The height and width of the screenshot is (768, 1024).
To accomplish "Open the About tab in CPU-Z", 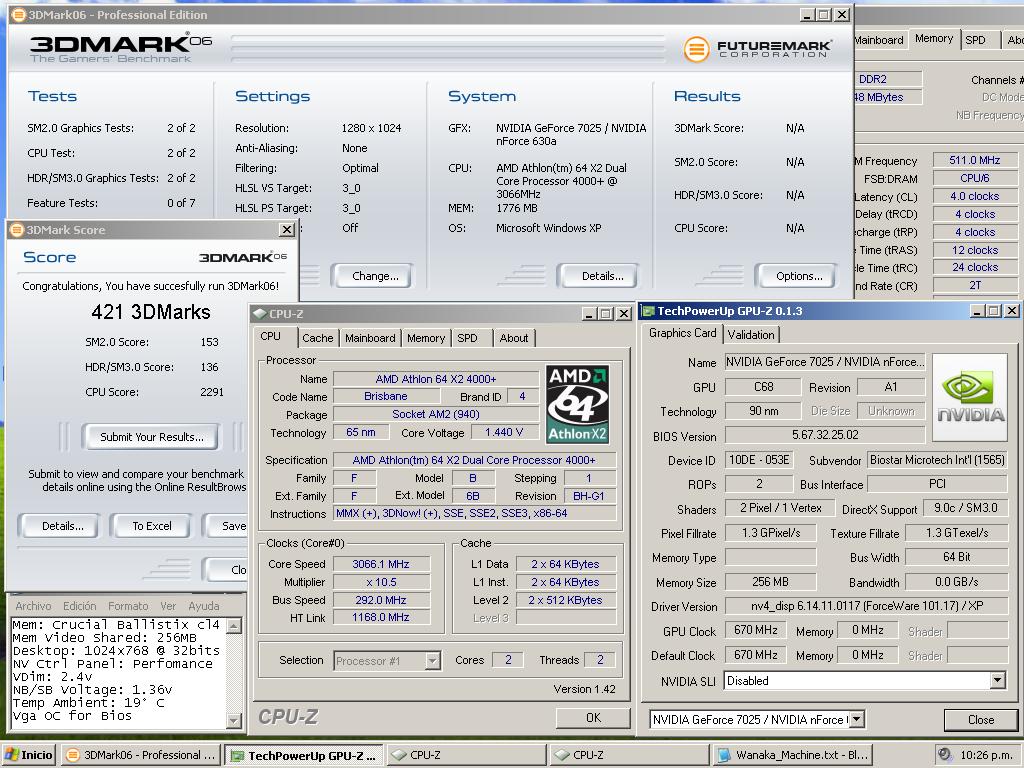I will 514,338.
